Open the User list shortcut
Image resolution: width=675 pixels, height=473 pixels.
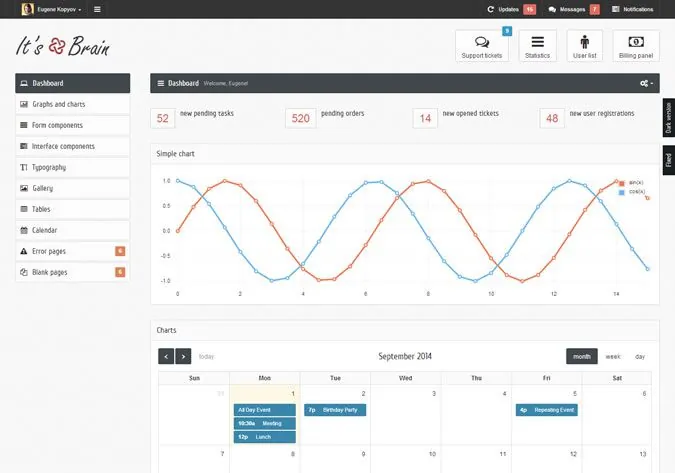tap(585, 46)
